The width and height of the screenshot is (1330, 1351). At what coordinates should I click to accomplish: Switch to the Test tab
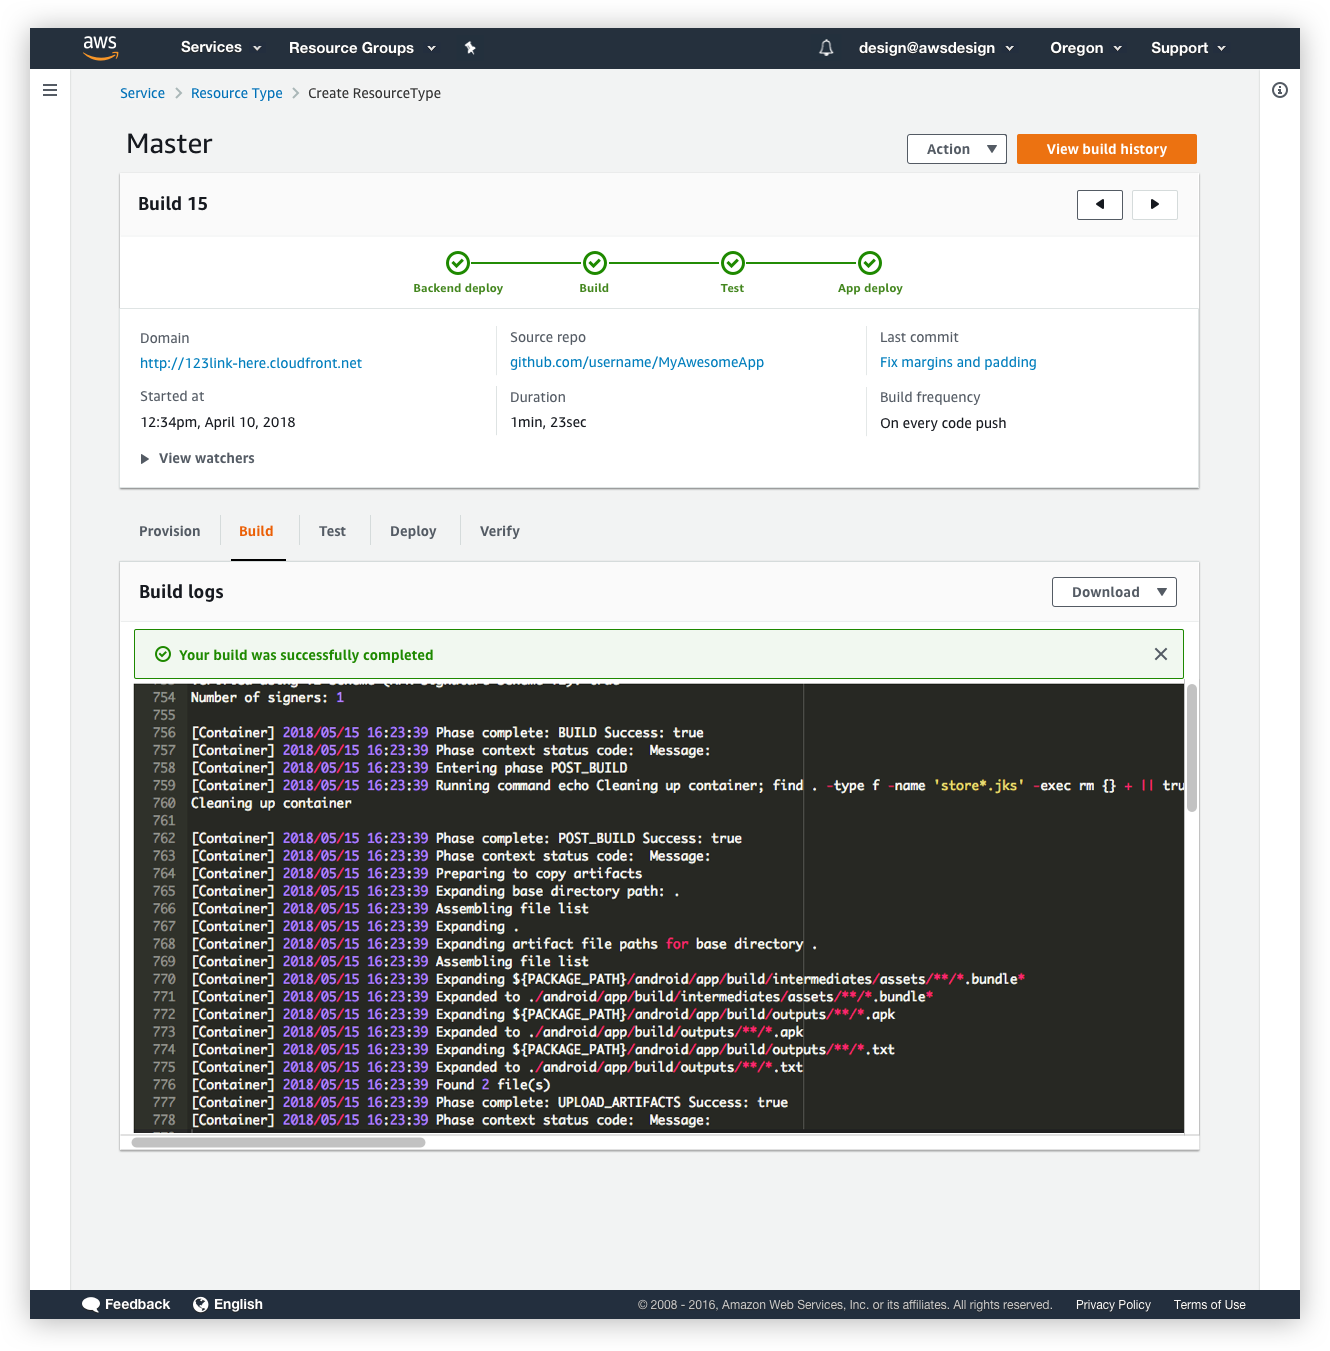pos(332,531)
